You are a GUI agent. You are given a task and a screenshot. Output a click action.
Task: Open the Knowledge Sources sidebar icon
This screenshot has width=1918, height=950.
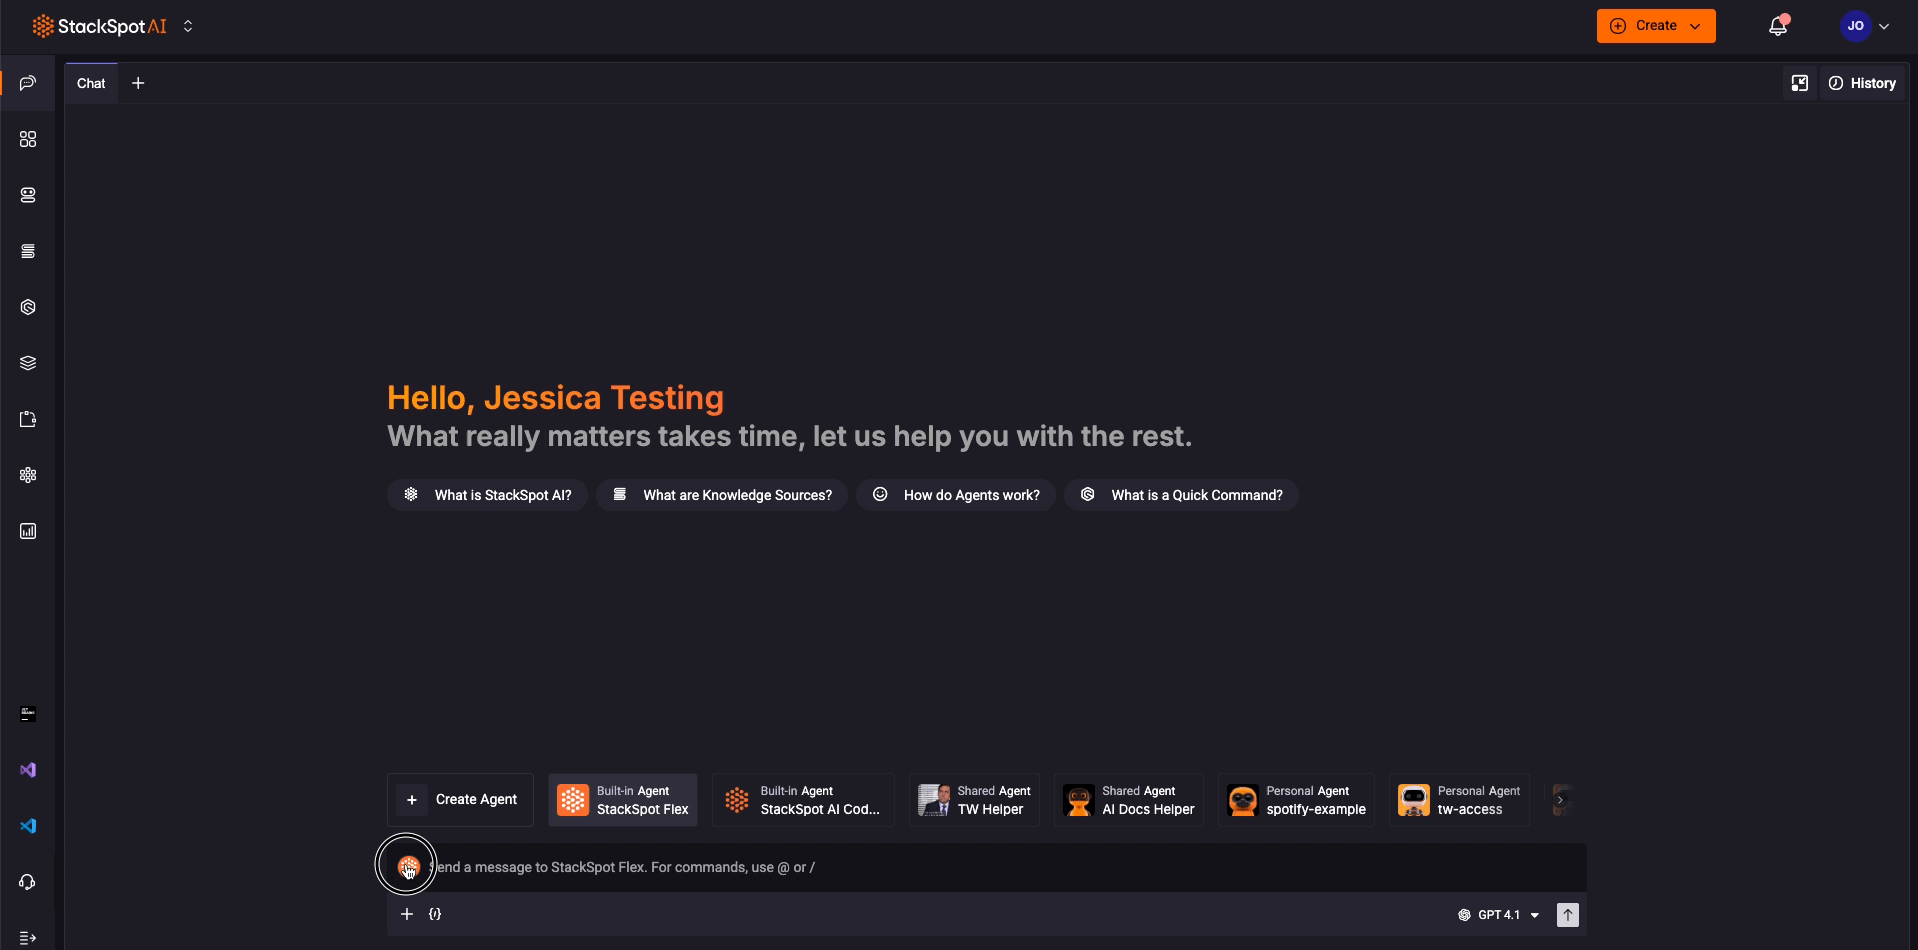[x=27, y=251]
